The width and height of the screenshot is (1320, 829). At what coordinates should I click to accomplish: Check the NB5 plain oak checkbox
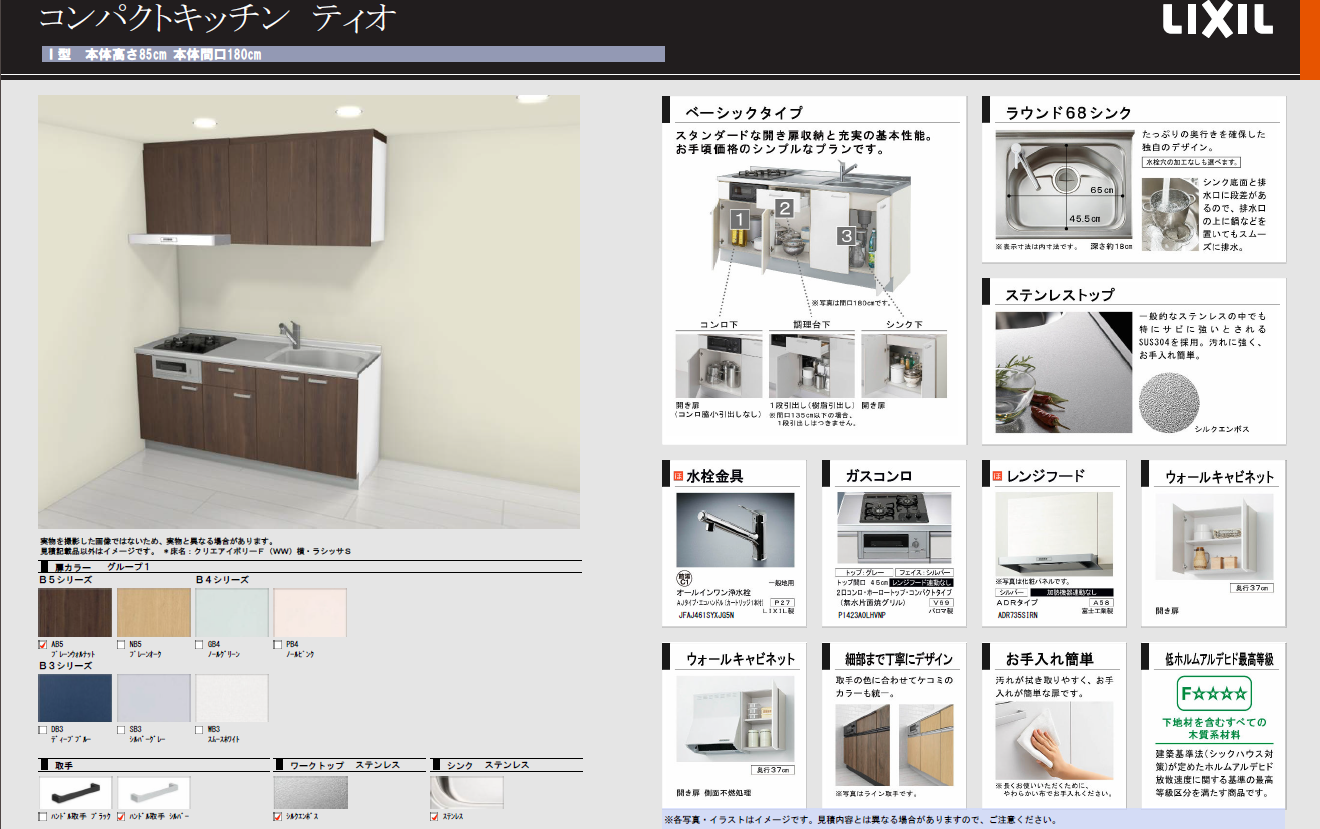pos(121,644)
